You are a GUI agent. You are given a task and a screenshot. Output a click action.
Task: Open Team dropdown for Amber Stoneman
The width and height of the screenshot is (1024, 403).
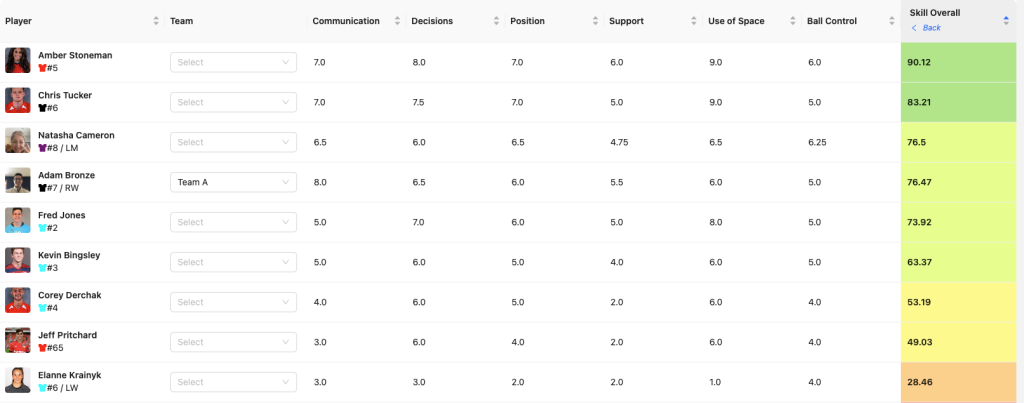pos(233,62)
